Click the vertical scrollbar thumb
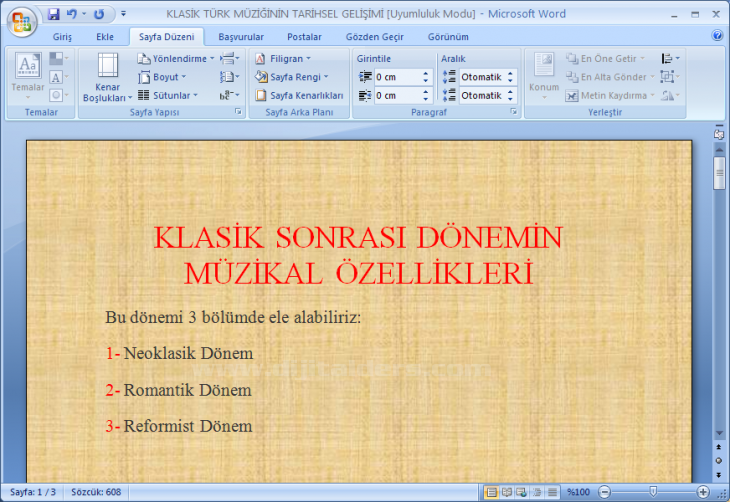 pos(719,173)
